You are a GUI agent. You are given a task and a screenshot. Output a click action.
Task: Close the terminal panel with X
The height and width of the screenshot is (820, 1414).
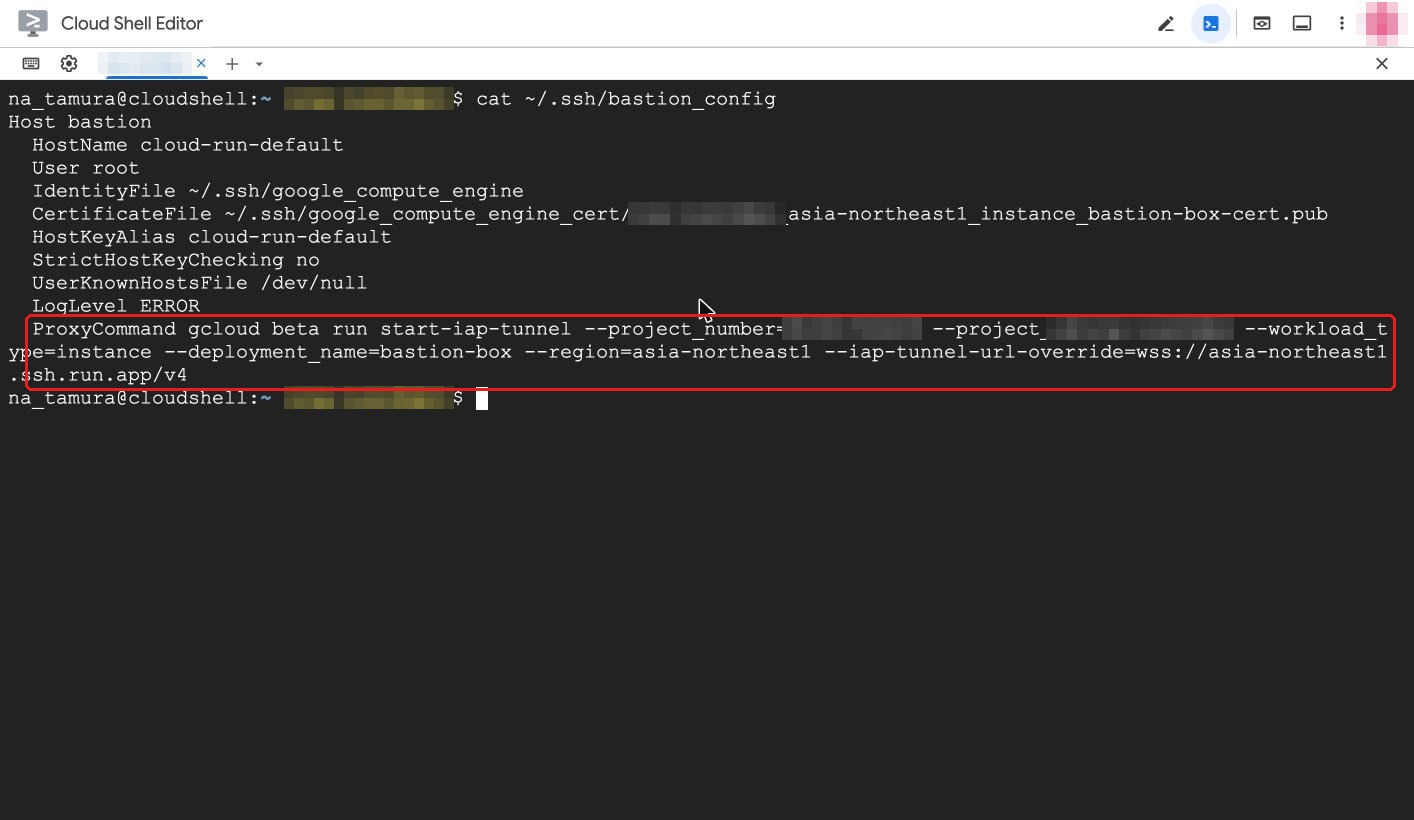coord(1381,63)
